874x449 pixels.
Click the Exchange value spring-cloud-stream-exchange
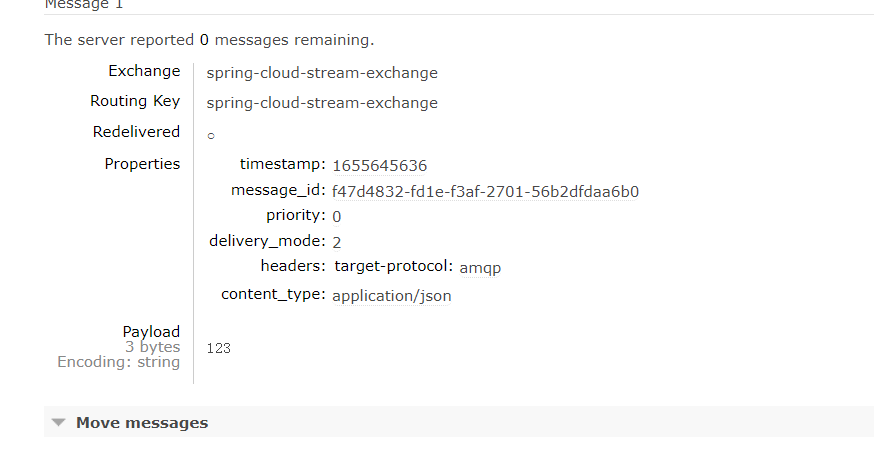(322, 73)
